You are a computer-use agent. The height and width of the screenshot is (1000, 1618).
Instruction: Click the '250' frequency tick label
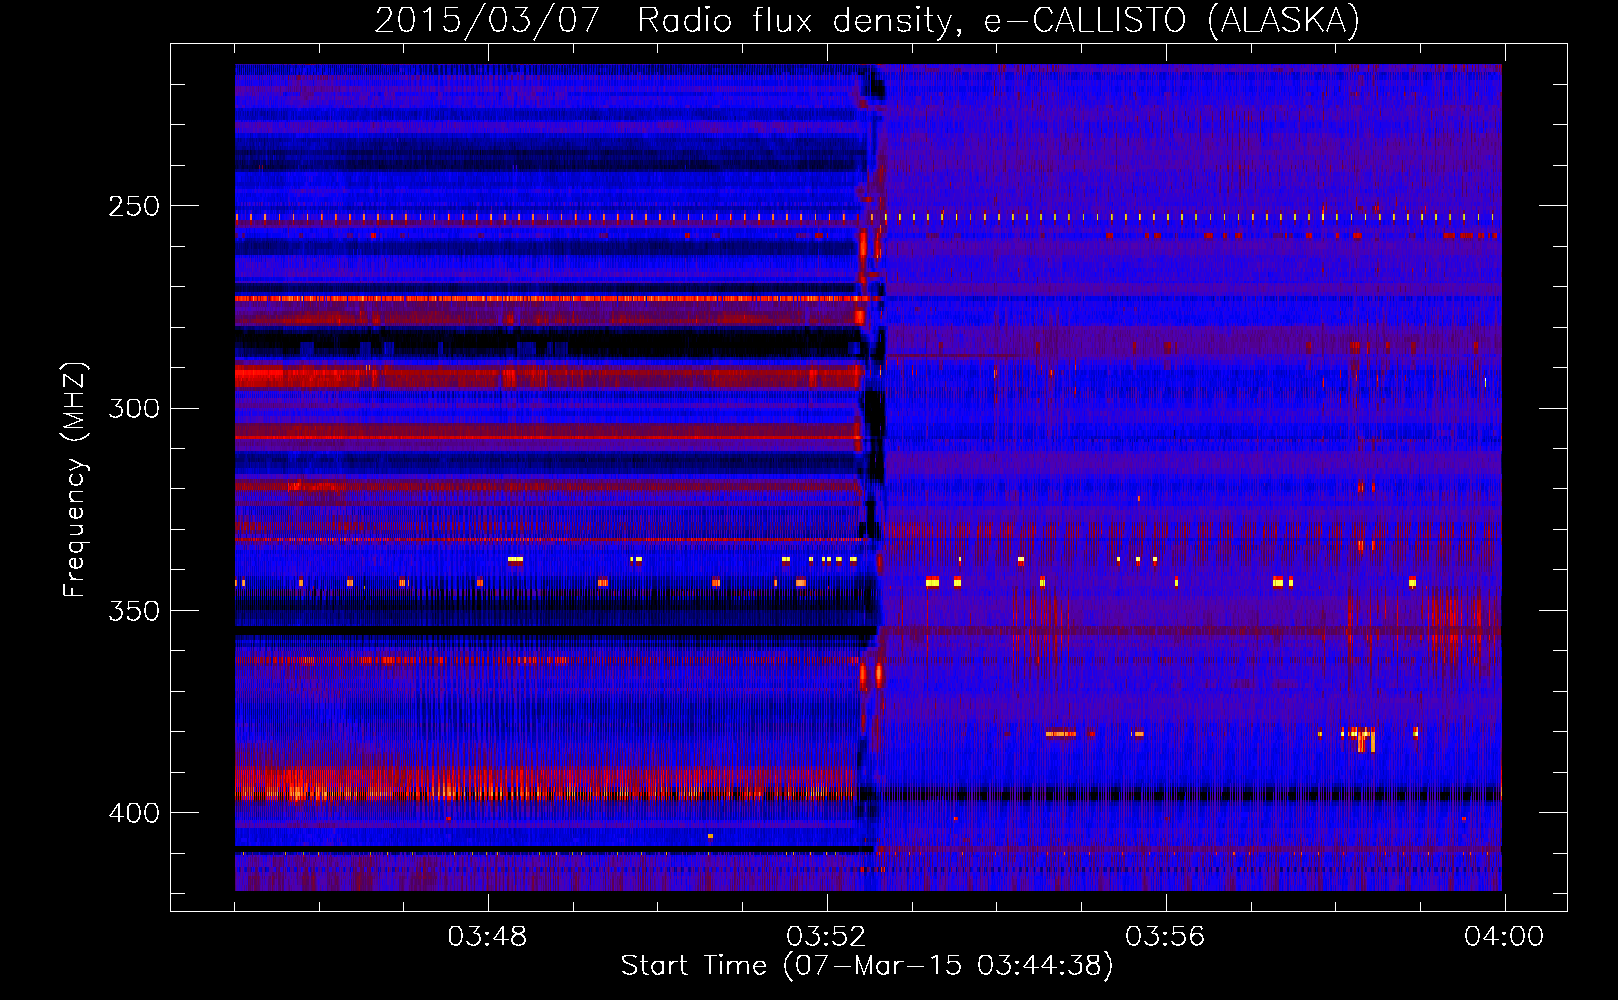(x=134, y=206)
